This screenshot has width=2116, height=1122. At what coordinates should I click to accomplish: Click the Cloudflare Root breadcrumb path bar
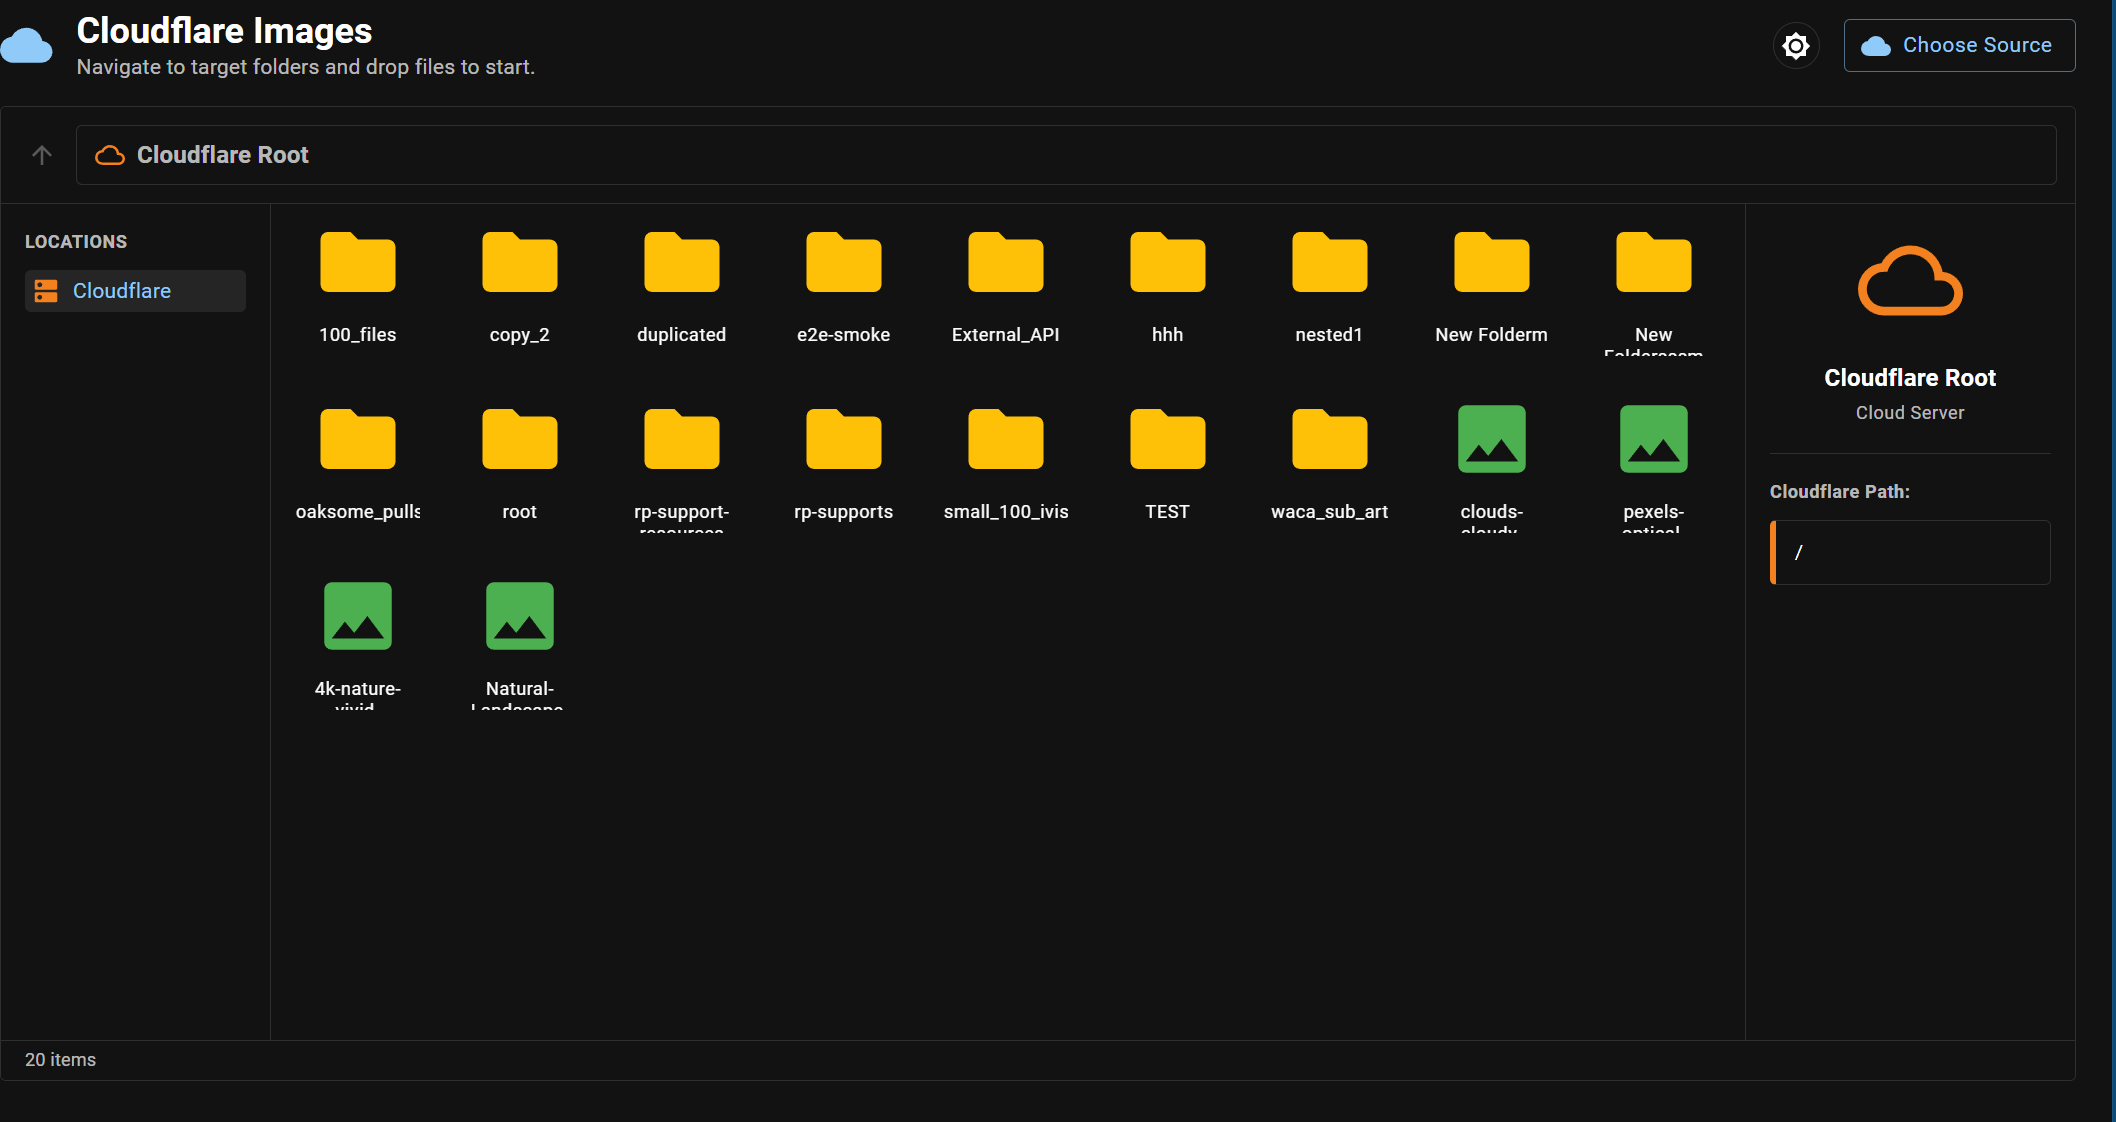pos(1066,155)
